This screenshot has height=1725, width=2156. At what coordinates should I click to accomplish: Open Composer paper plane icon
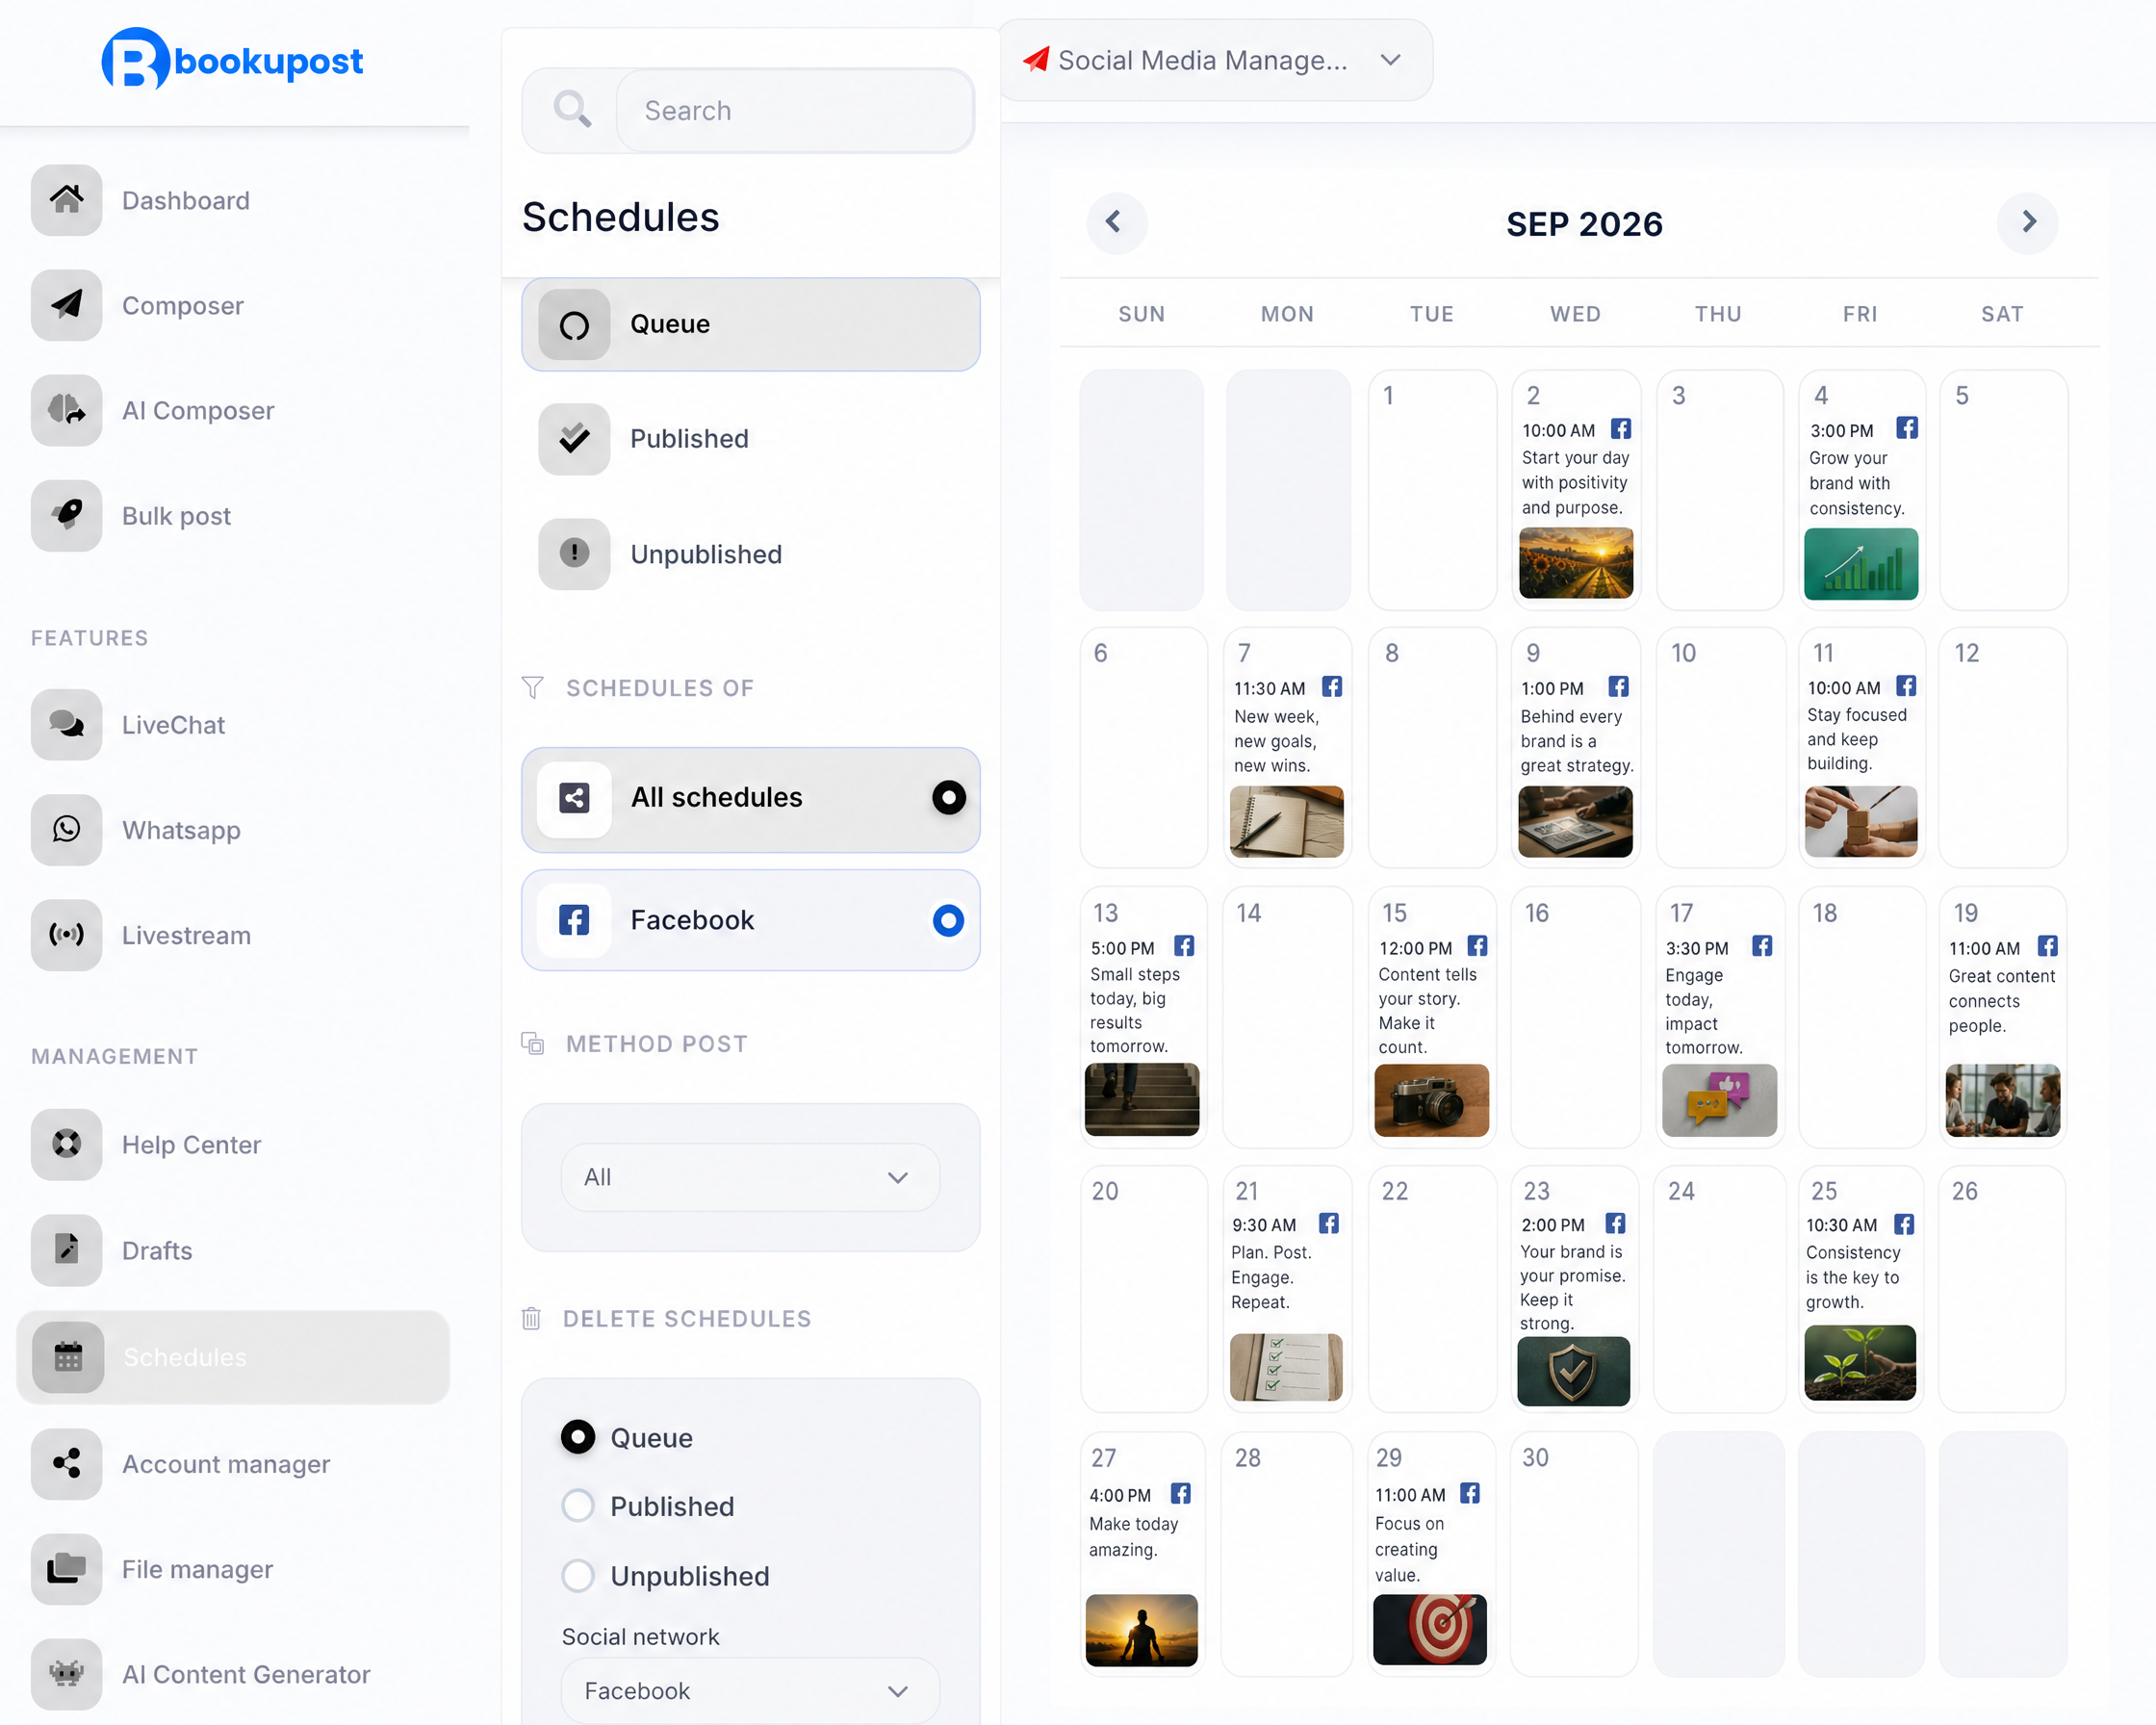click(x=66, y=305)
